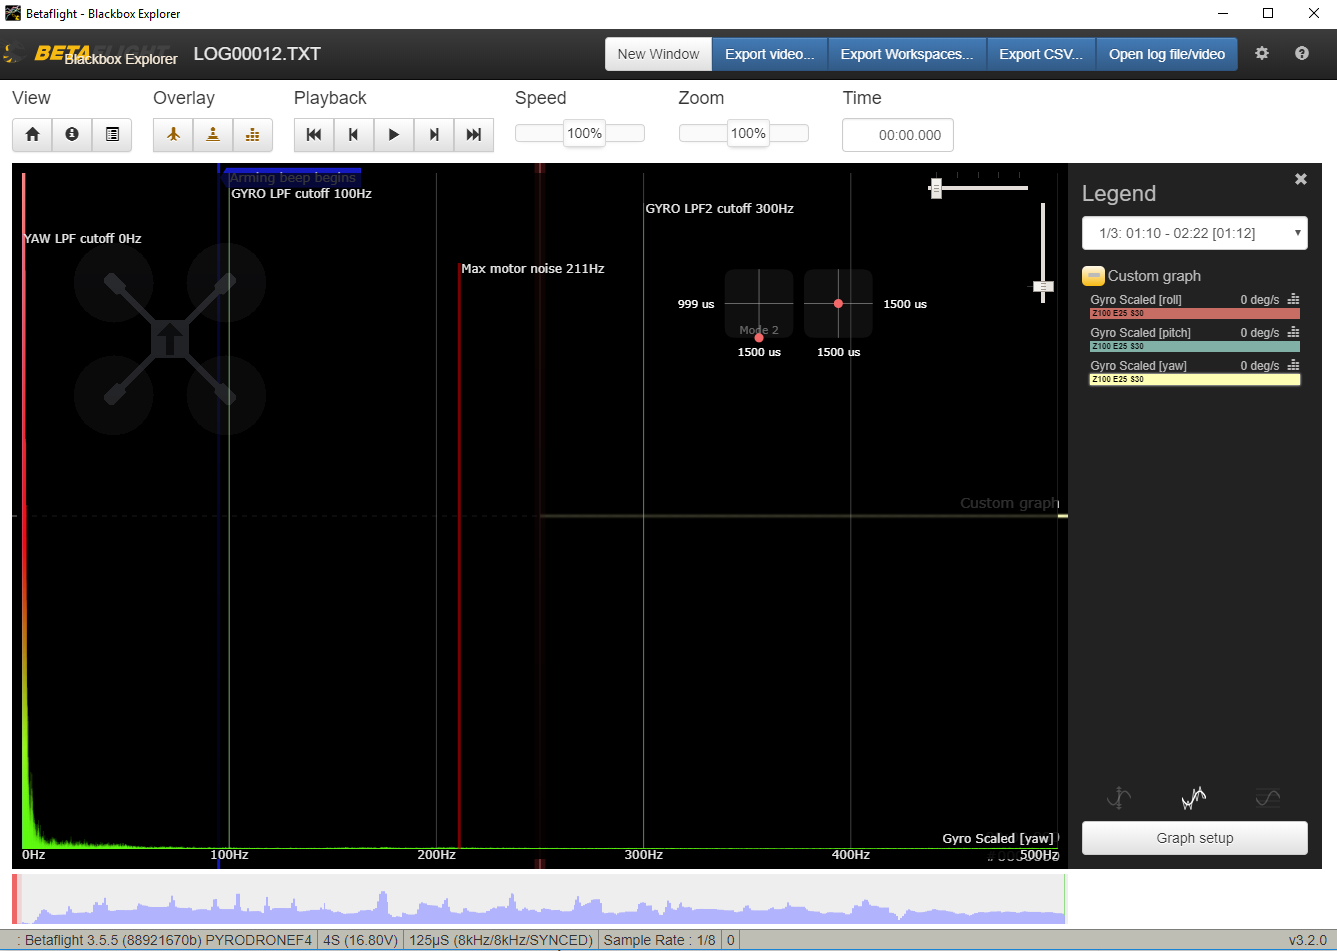Toggle the spectrum analyser overlay
Viewport: 1337px width, 951px height.
[253, 134]
